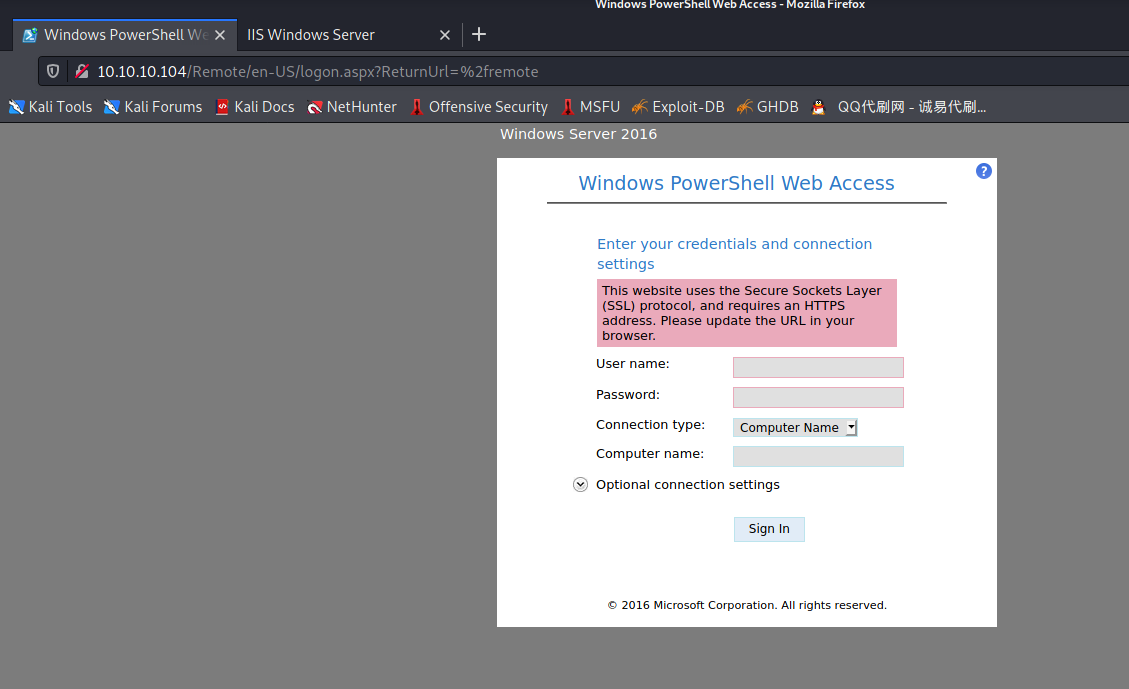This screenshot has height=689, width=1129.
Task: Open the GHDB bookmark
Action: [768, 107]
